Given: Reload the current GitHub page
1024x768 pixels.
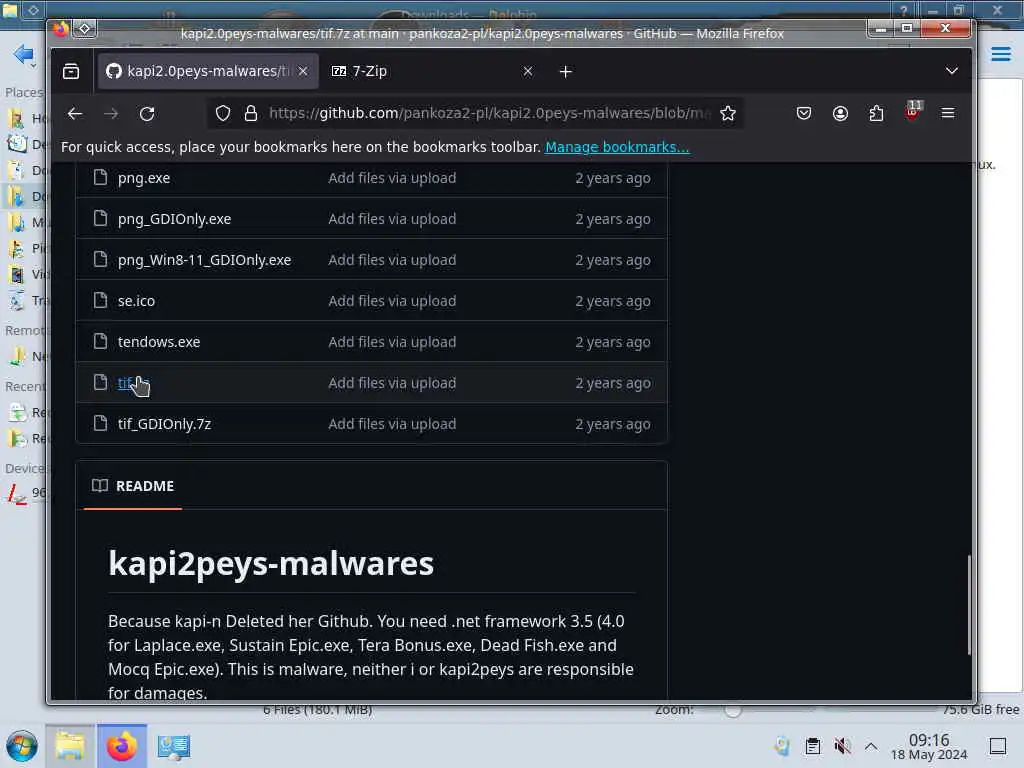Looking at the screenshot, I should pos(147,114).
